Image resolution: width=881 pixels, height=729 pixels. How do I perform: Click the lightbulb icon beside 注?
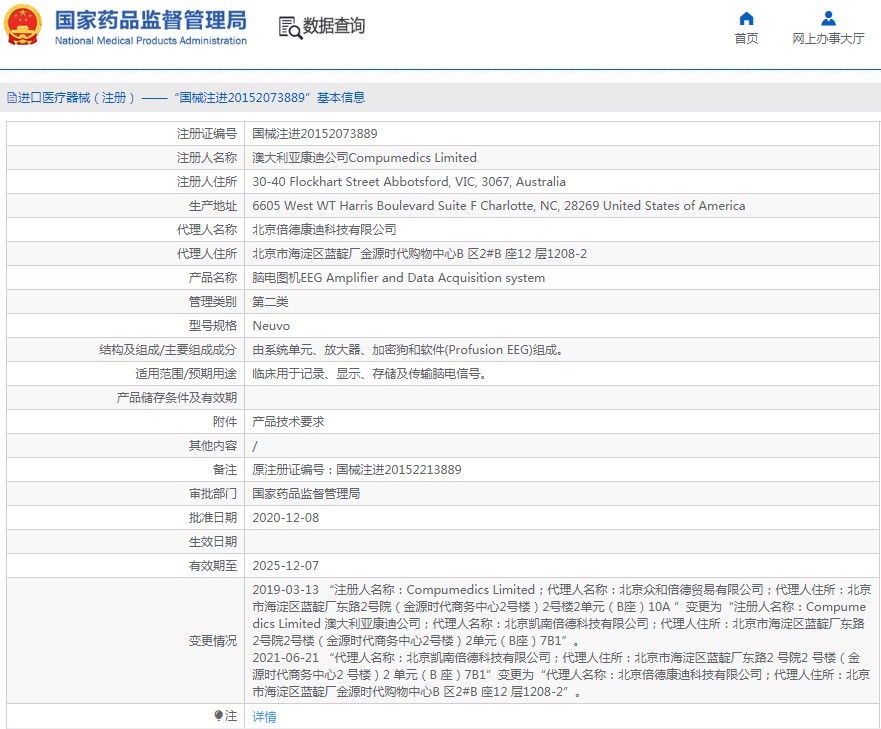coord(218,716)
